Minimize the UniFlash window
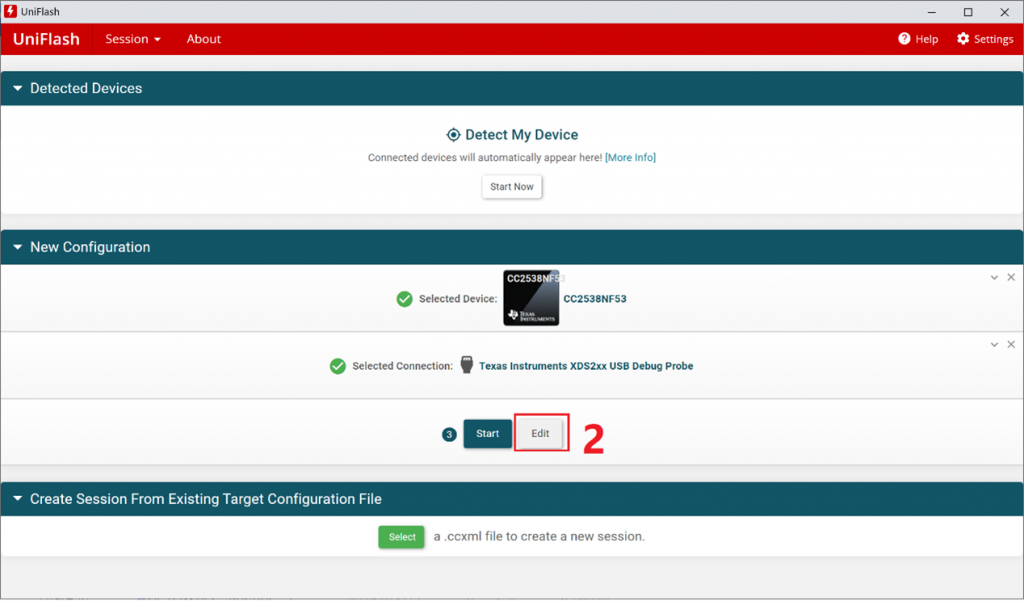The width and height of the screenshot is (1024, 601). click(932, 12)
